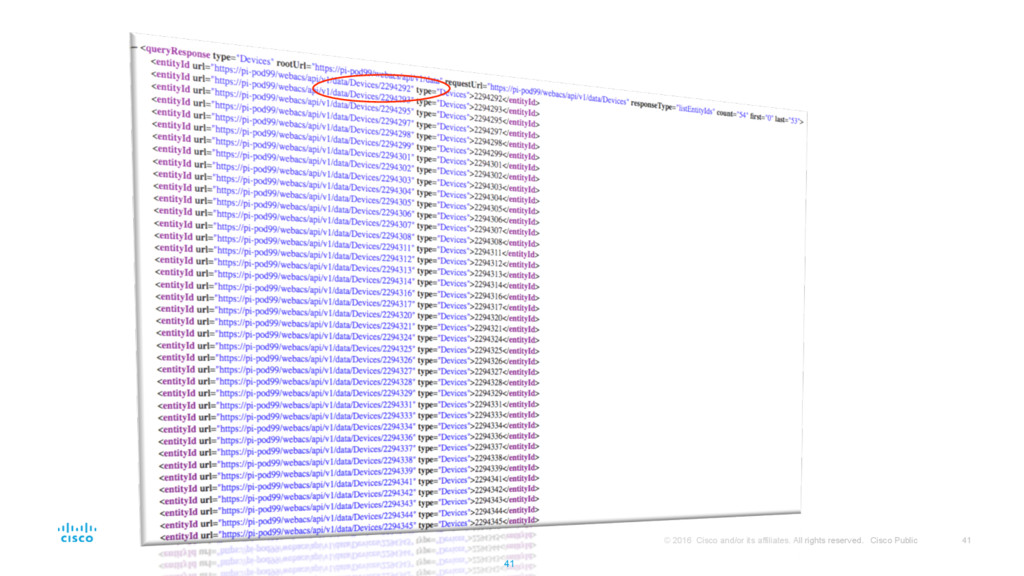Click the entityId row for 2294328

point(349,383)
